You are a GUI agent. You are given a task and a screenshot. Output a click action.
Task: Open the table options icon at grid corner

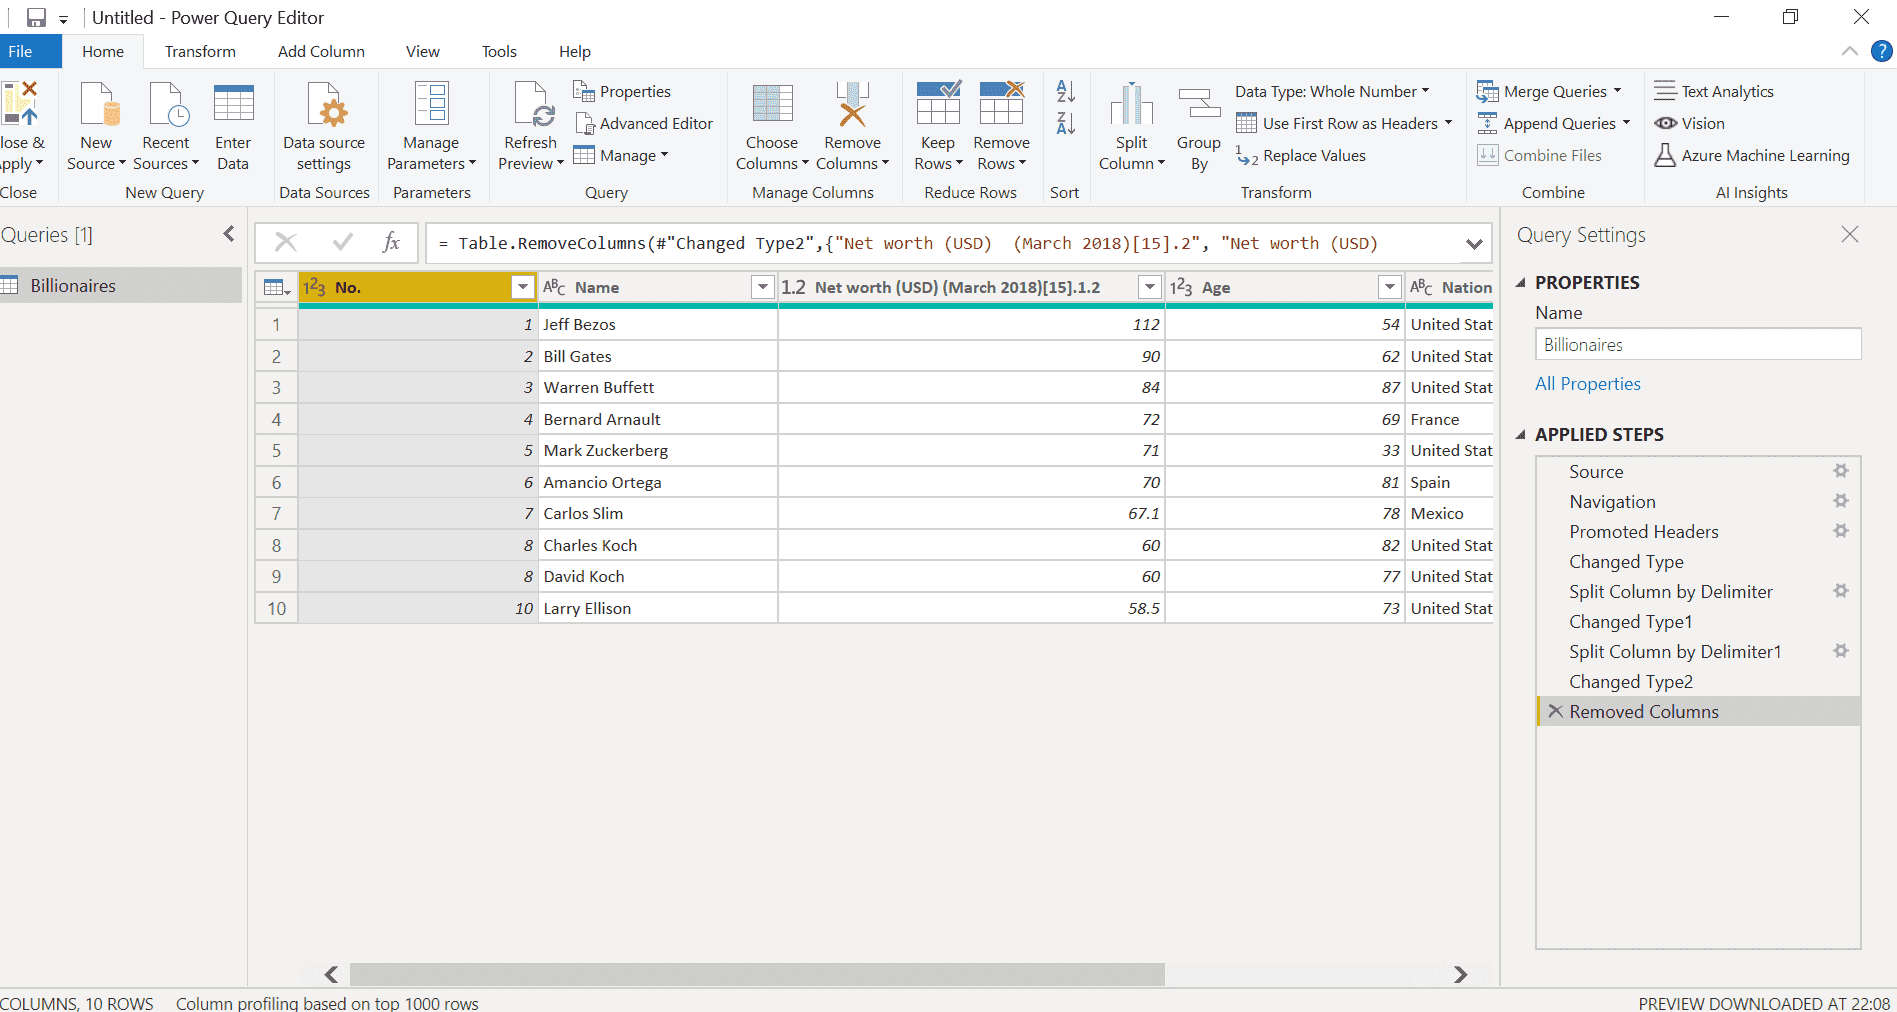(277, 288)
